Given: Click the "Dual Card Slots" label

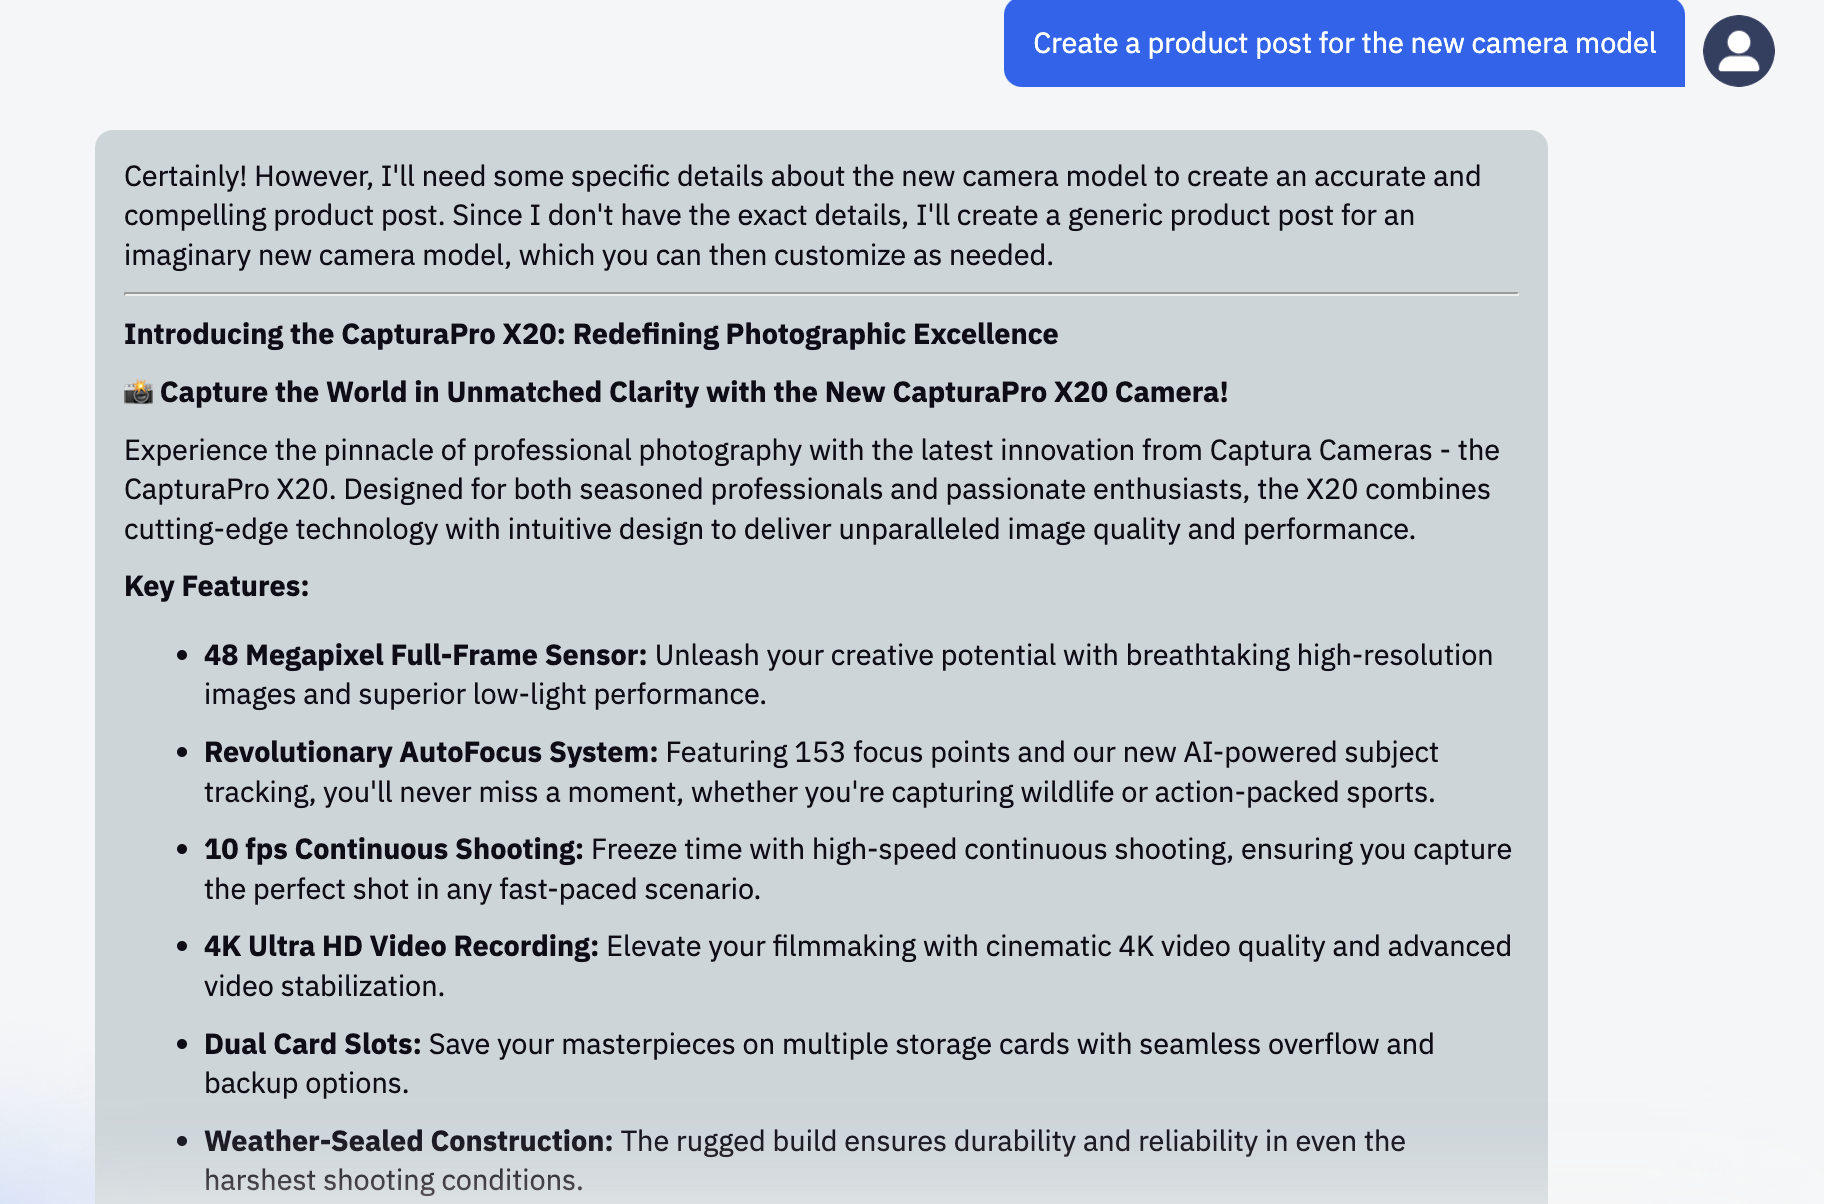Looking at the screenshot, I should (312, 1044).
